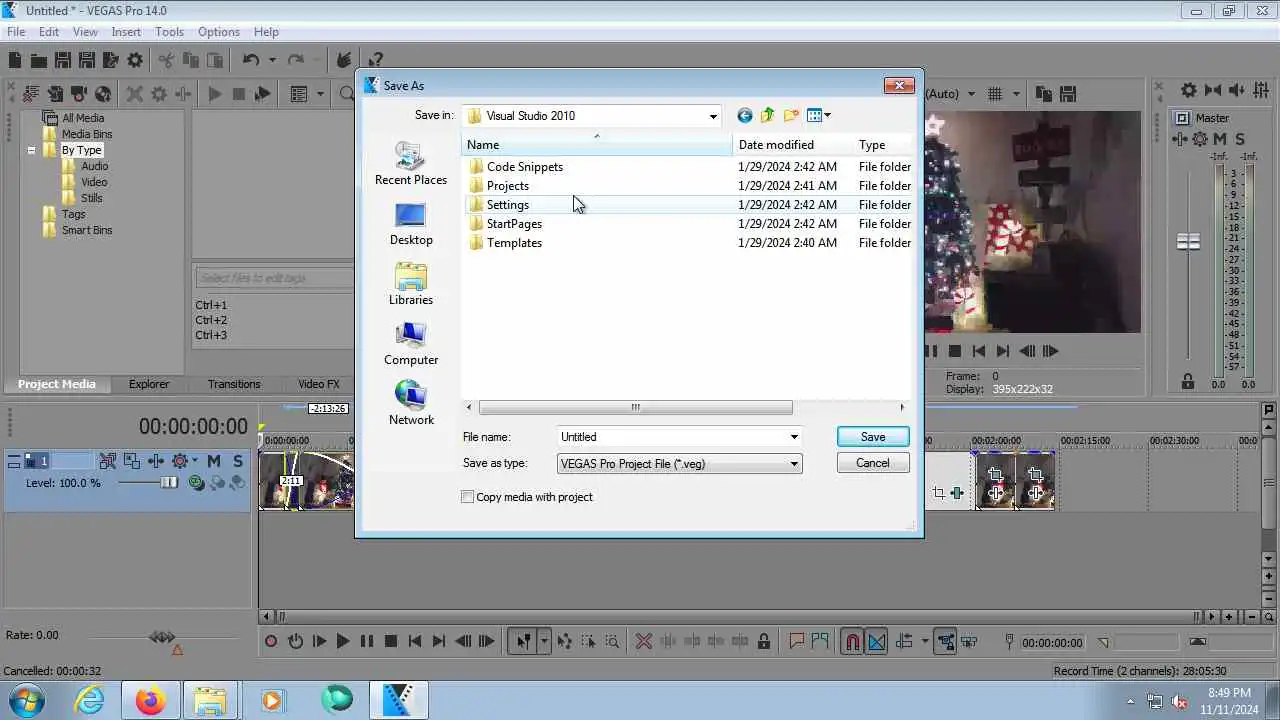Mute the Master bus with M button

point(1220,139)
